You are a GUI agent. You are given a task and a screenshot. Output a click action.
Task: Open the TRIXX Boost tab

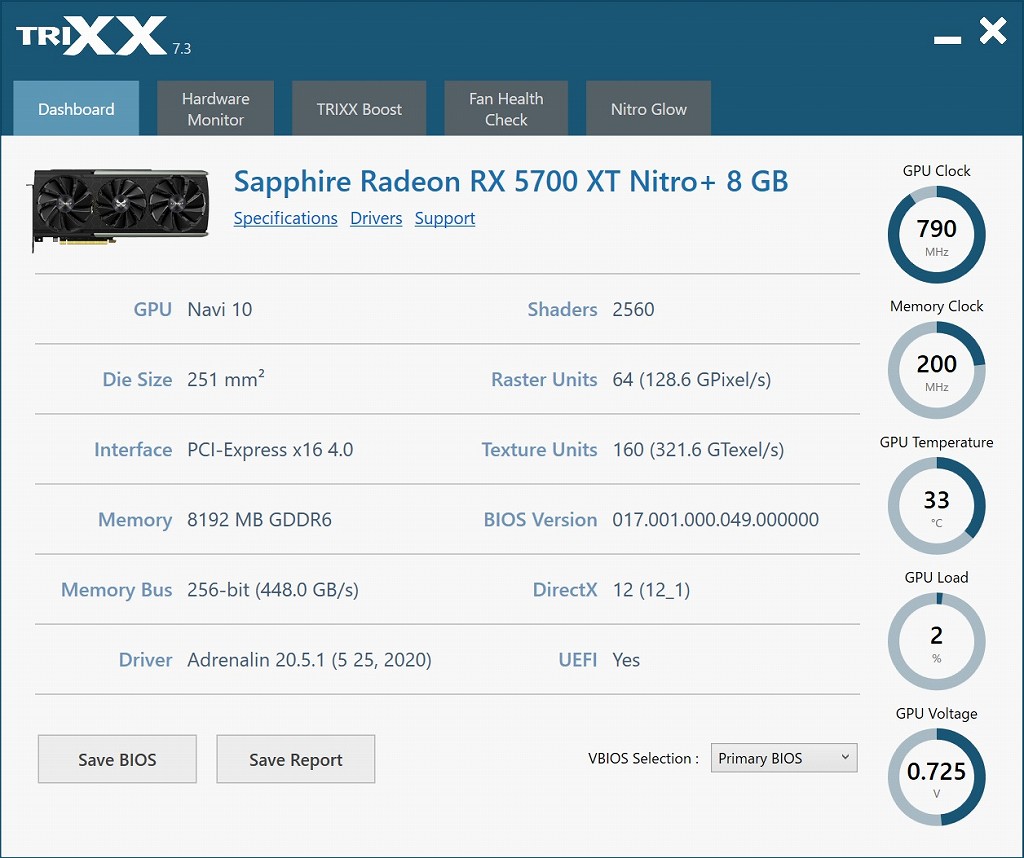(x=359, y=109)
